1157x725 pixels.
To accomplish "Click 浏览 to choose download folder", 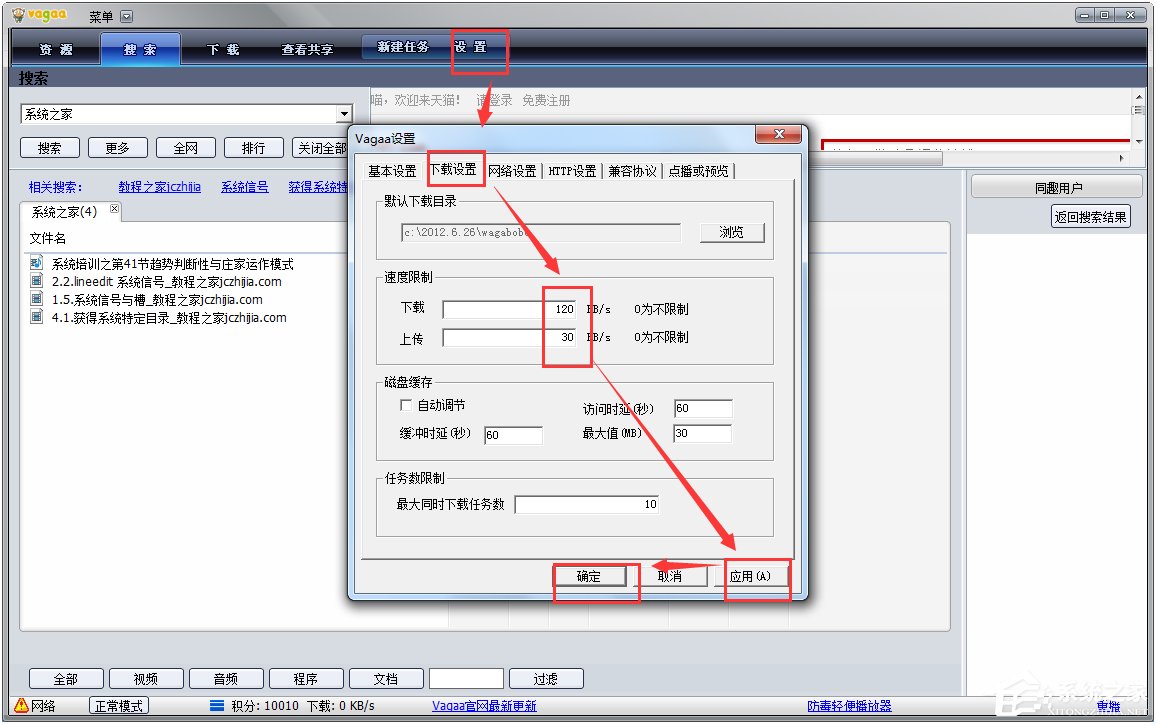I will [731, 232].
